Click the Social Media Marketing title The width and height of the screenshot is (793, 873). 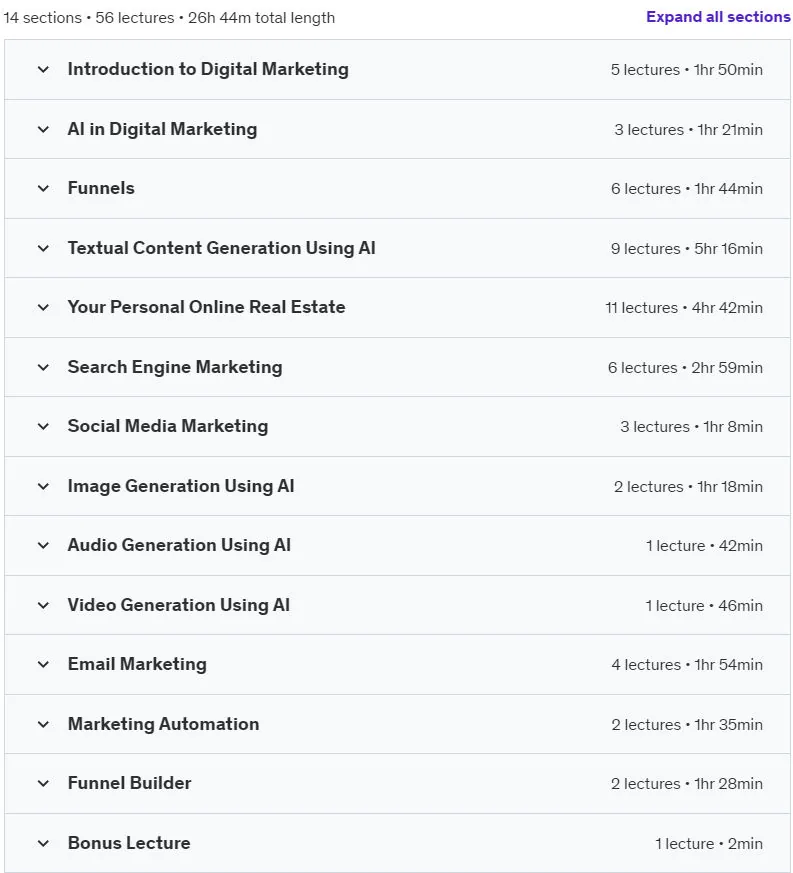[168, 426]
